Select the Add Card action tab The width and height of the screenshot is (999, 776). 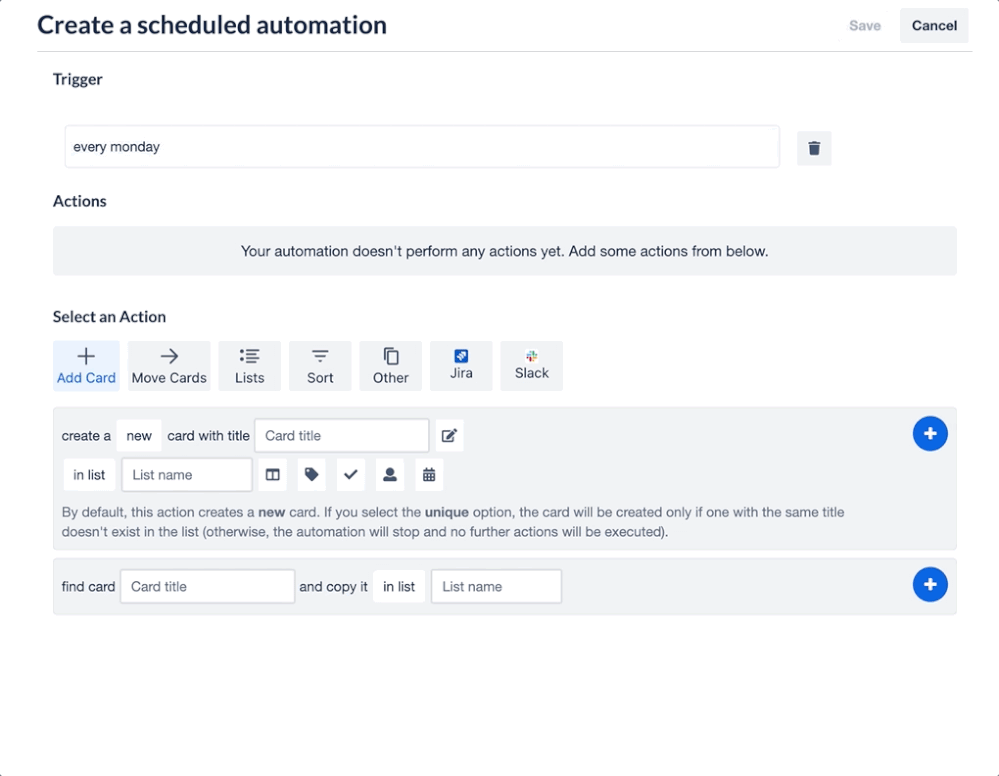tap(86, 366)
